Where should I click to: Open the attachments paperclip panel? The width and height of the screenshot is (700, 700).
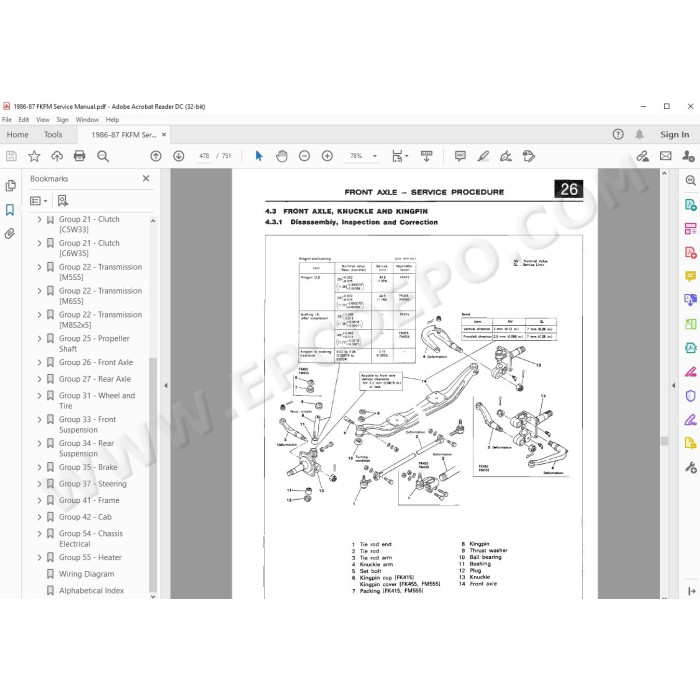pos(10,233)
